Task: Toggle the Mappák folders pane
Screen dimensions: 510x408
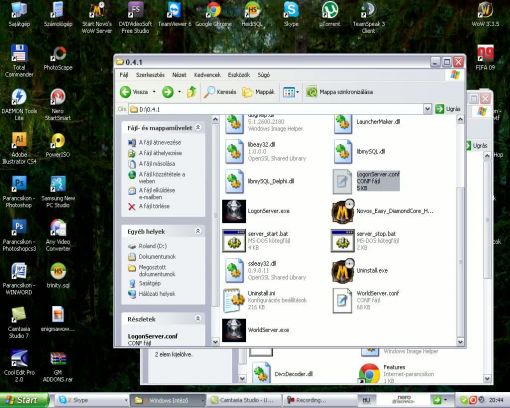Action: click(x=258, y=92)
